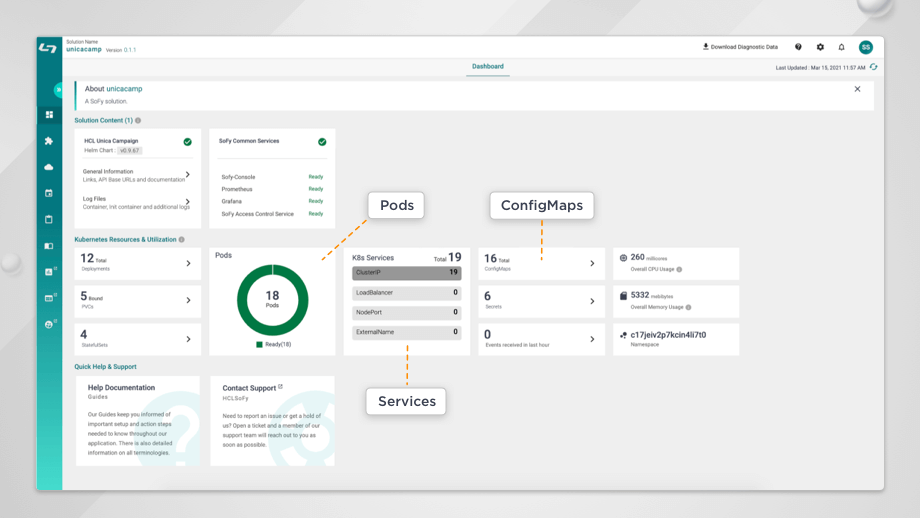The height and width of the screenshot is (518, 920).
Task: Open the help question-mark icon
Action: pyautogui.click(x=798, y=47)
